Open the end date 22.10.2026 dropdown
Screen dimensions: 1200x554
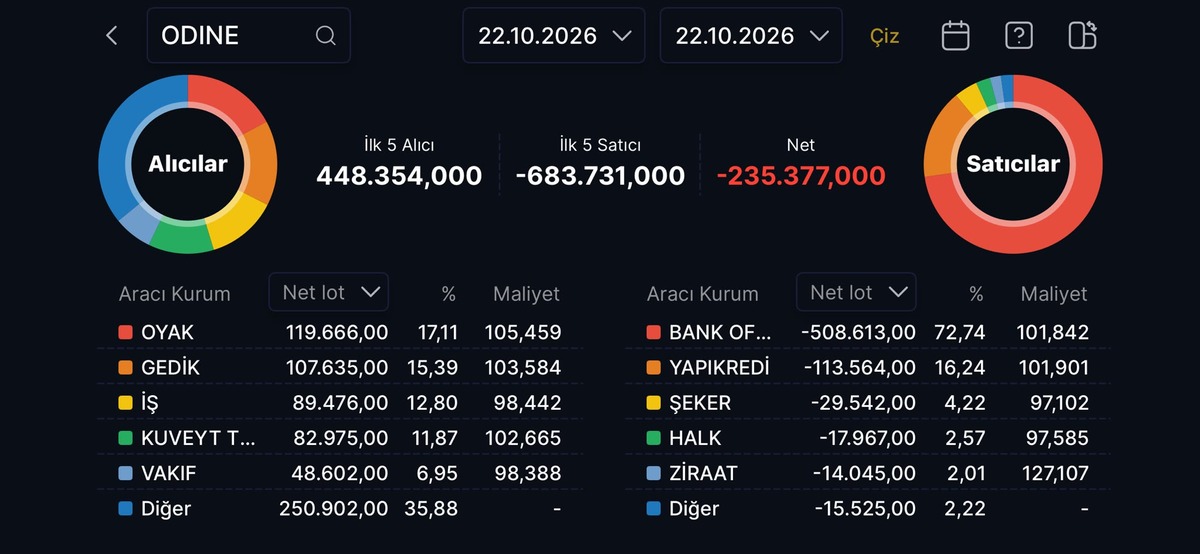click(x=751, y=36)
